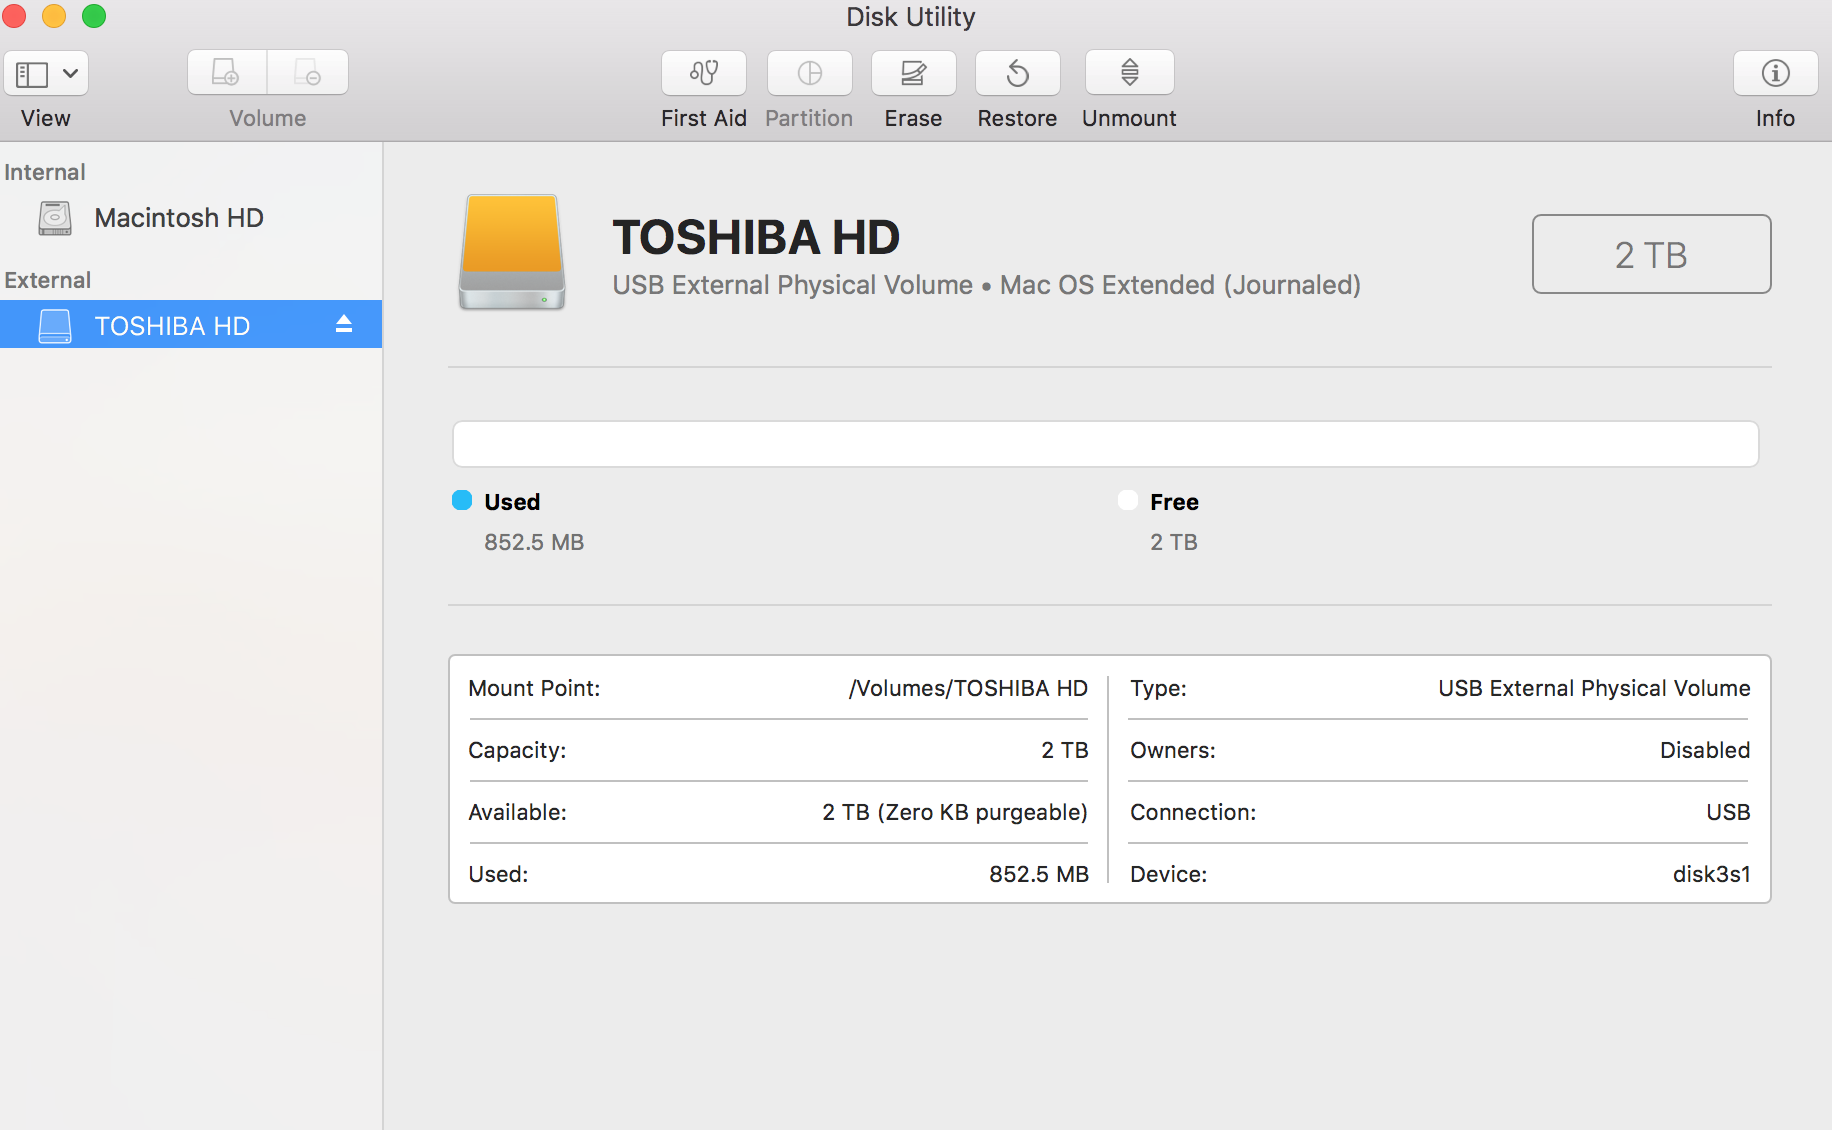The image size is (1832, 1130).
Task: Click the Owners value Disabled
Action: [x=1705, y=750]
